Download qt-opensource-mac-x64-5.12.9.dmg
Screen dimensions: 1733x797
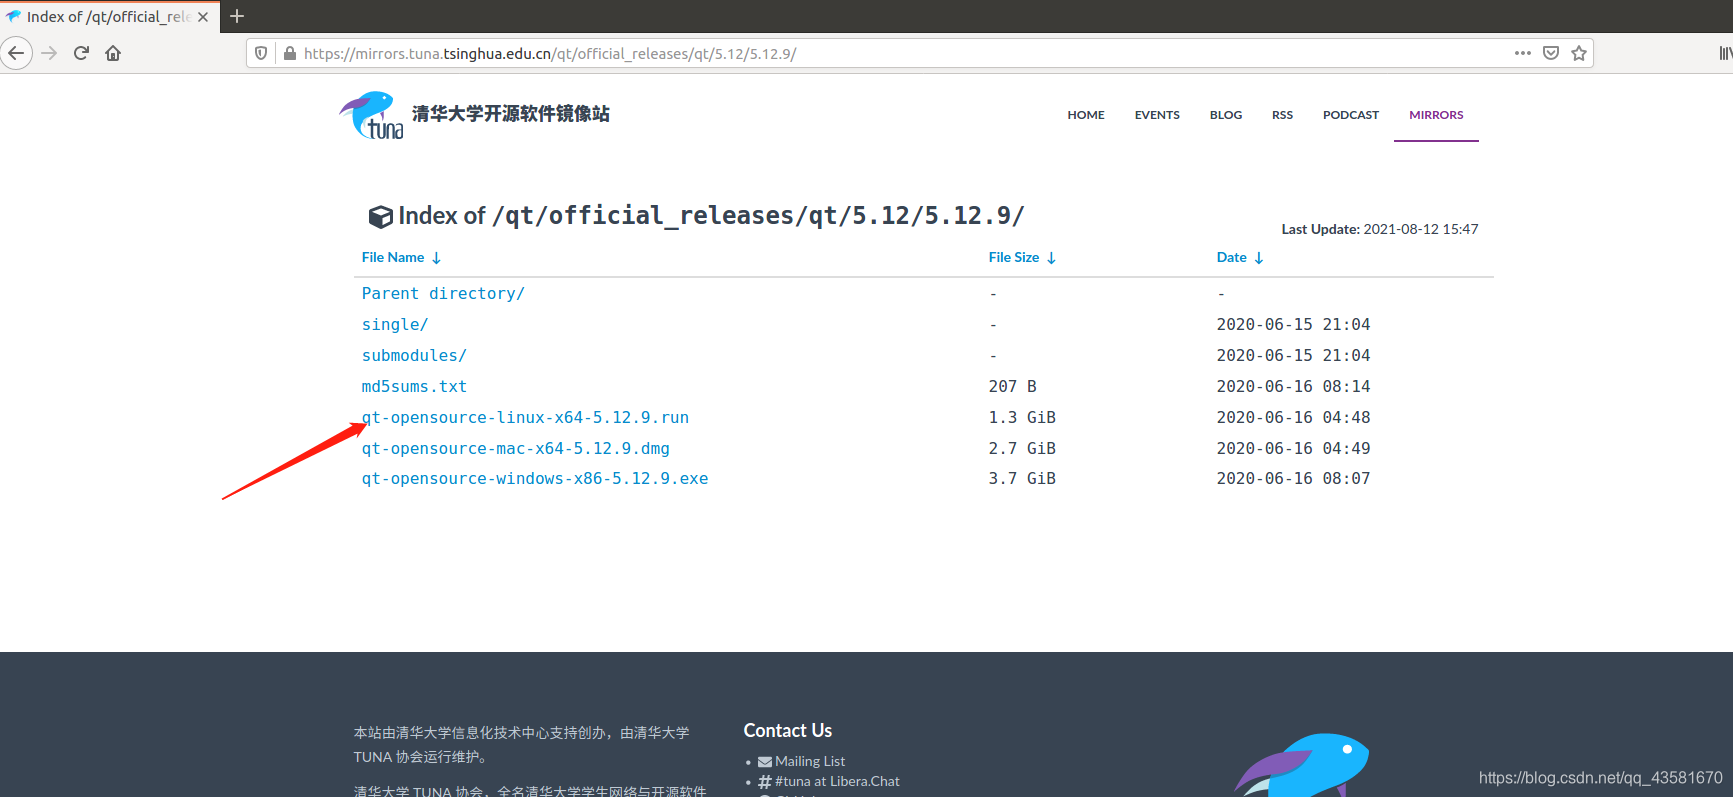point(516,448)
